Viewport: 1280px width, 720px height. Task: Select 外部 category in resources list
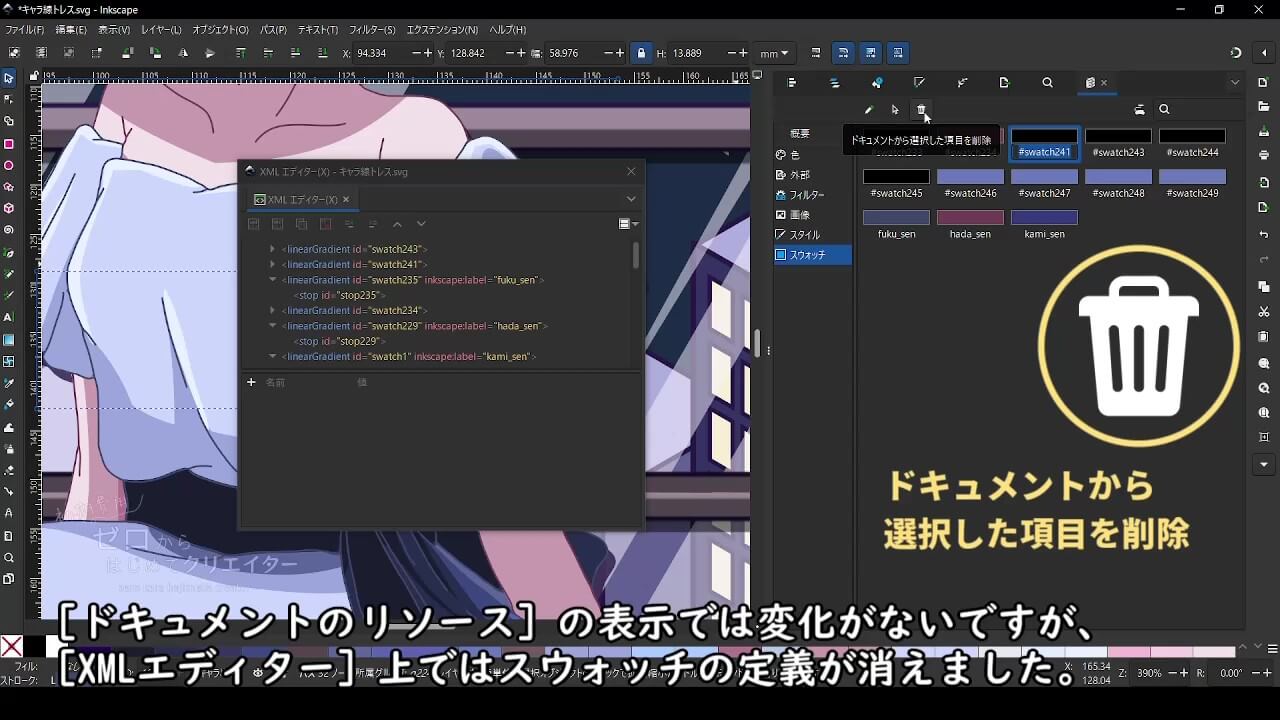[x=812, y=175]
